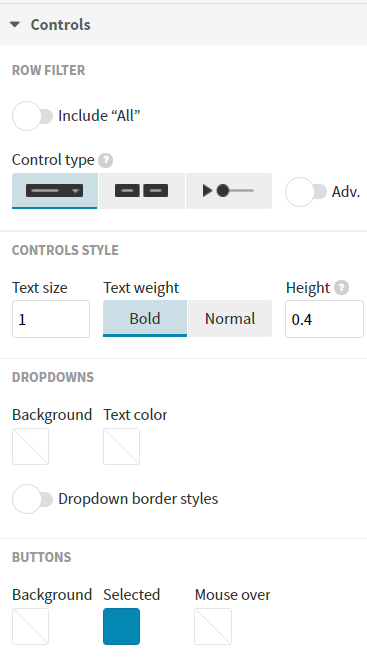The height and width of the screenshot is (662, 367).
Task: Enable the Adv. toggle
Action: pyautogui.click(x=306, y=192)
